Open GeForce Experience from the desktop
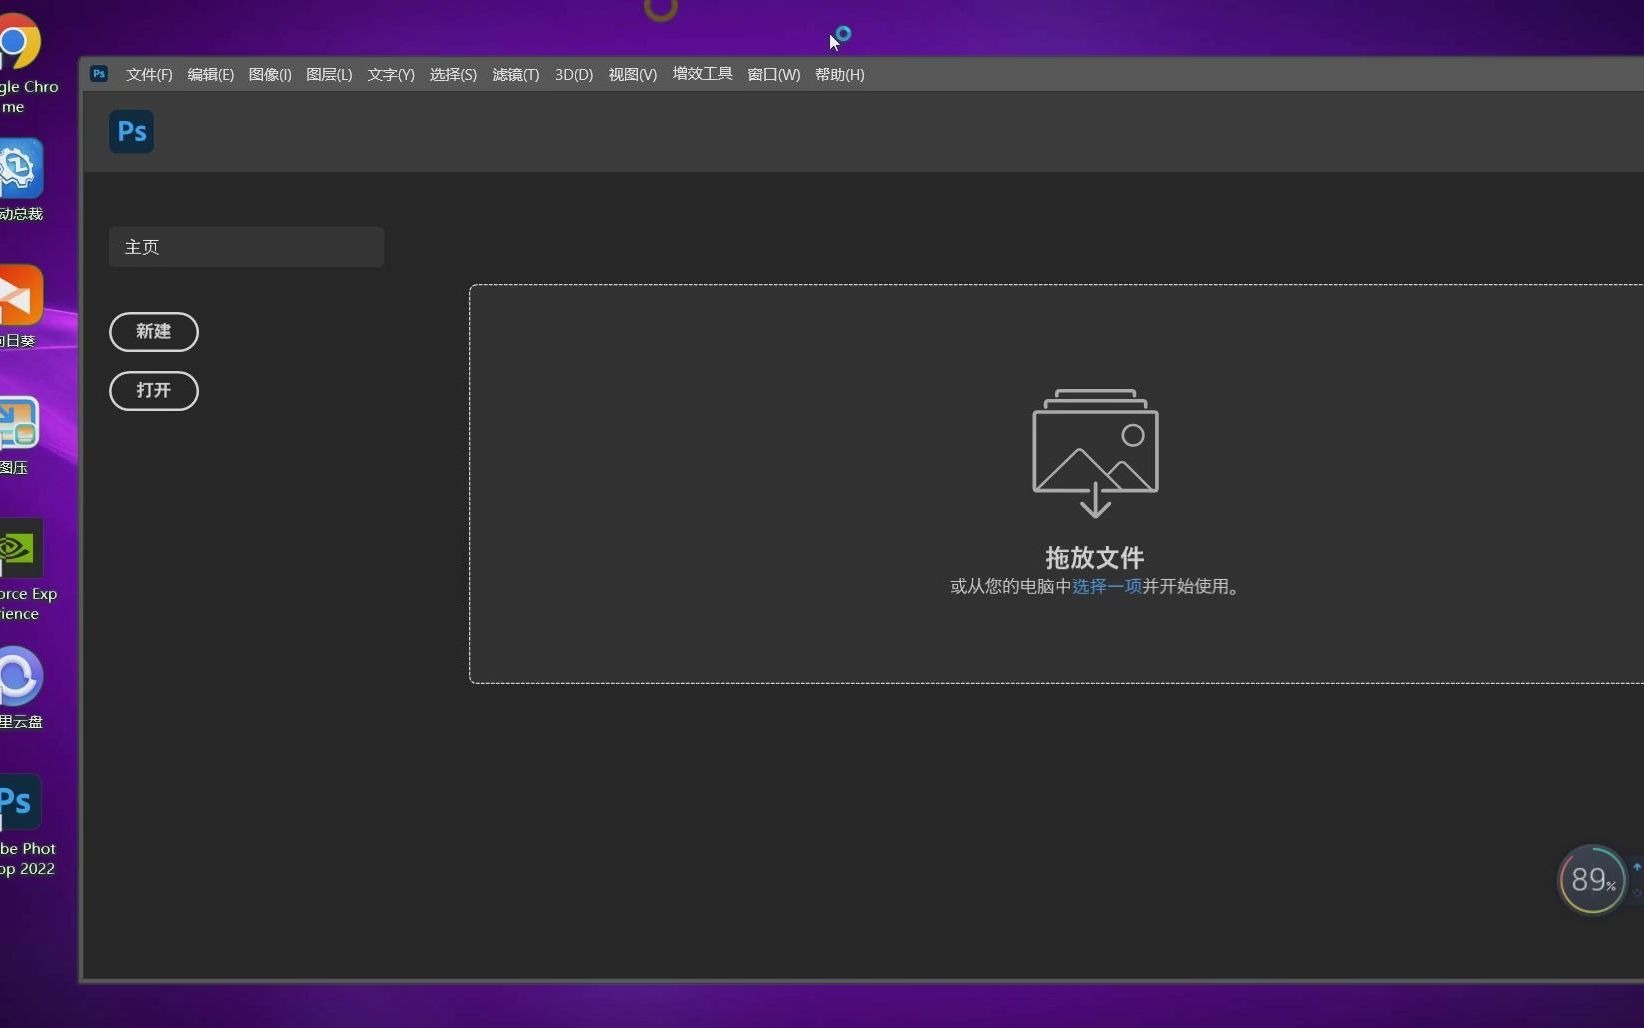 pos(18,548)
